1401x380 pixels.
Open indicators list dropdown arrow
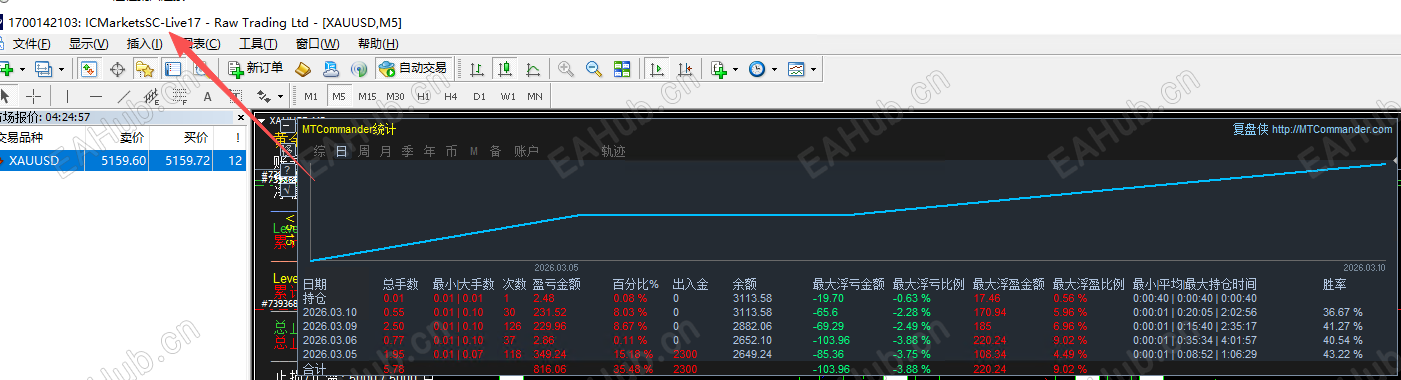tap(735, 69)
